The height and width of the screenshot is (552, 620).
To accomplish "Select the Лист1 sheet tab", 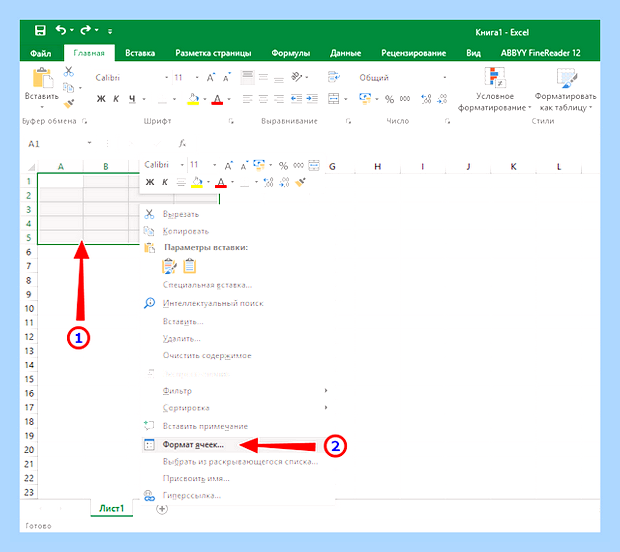I will click(x=112, y=509).
